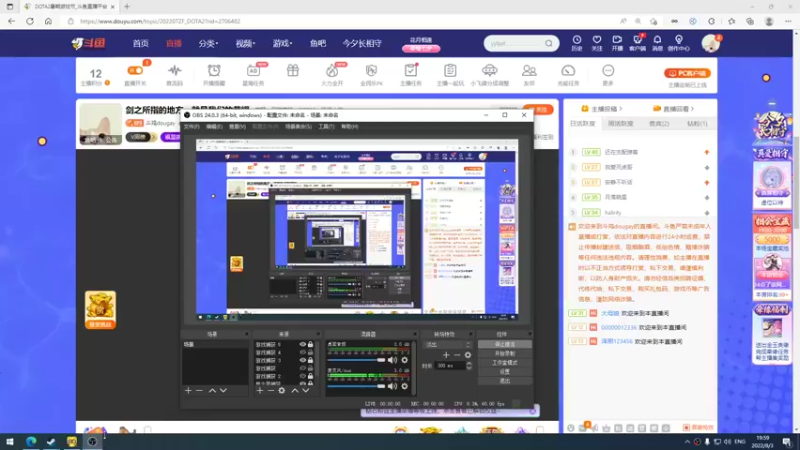The image size is (800, 450).
Task: Open 桌面音频 mixer settings gear
Action: [404, 360]
